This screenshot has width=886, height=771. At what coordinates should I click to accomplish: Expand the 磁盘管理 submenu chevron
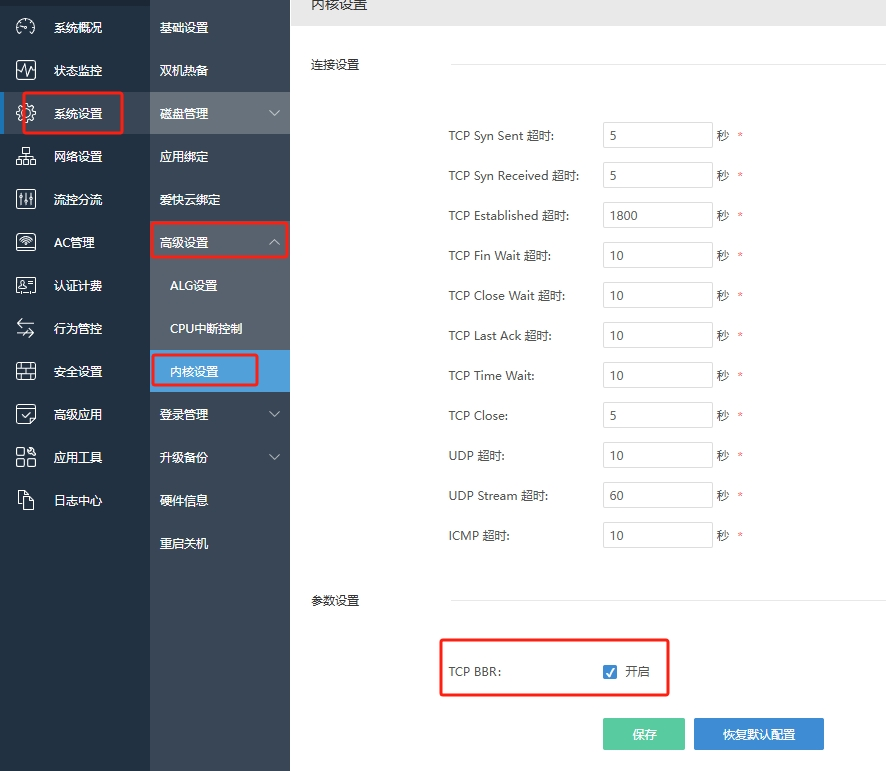[x=275, y=113]
